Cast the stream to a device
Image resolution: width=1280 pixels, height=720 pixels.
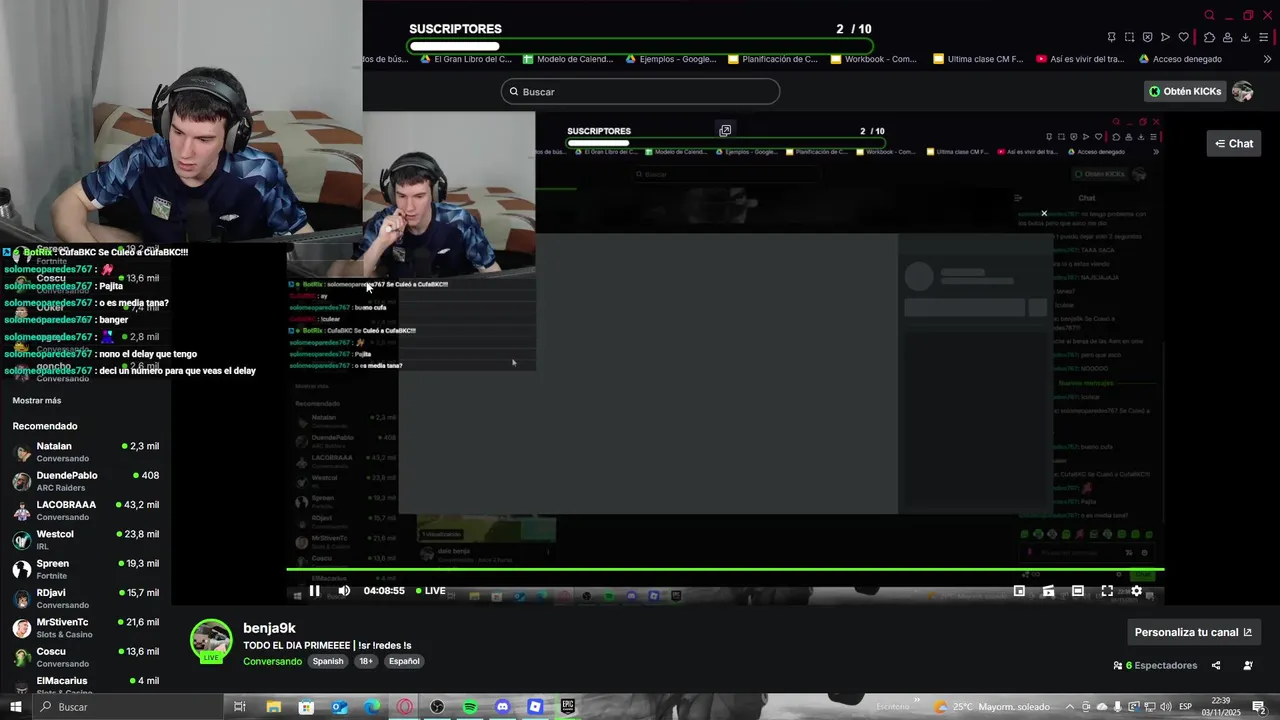coord(1048,591)
